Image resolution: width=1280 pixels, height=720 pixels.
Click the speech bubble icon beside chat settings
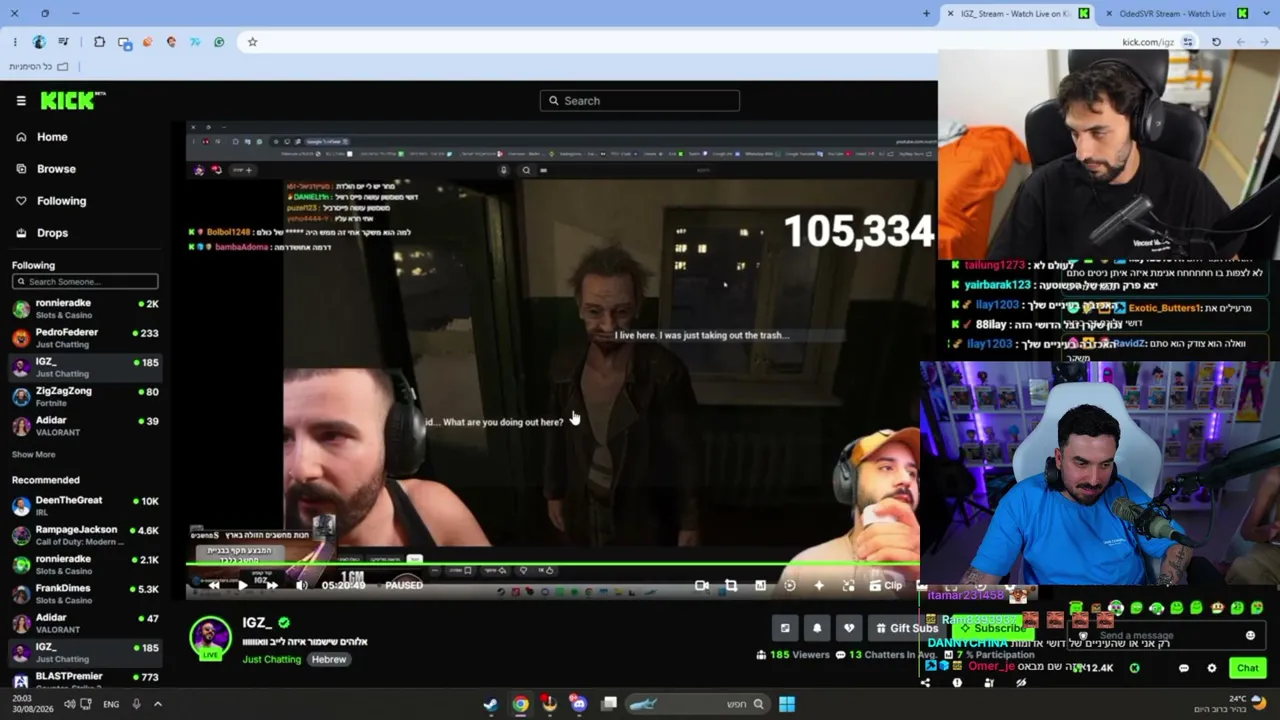tap(1184, 668)
